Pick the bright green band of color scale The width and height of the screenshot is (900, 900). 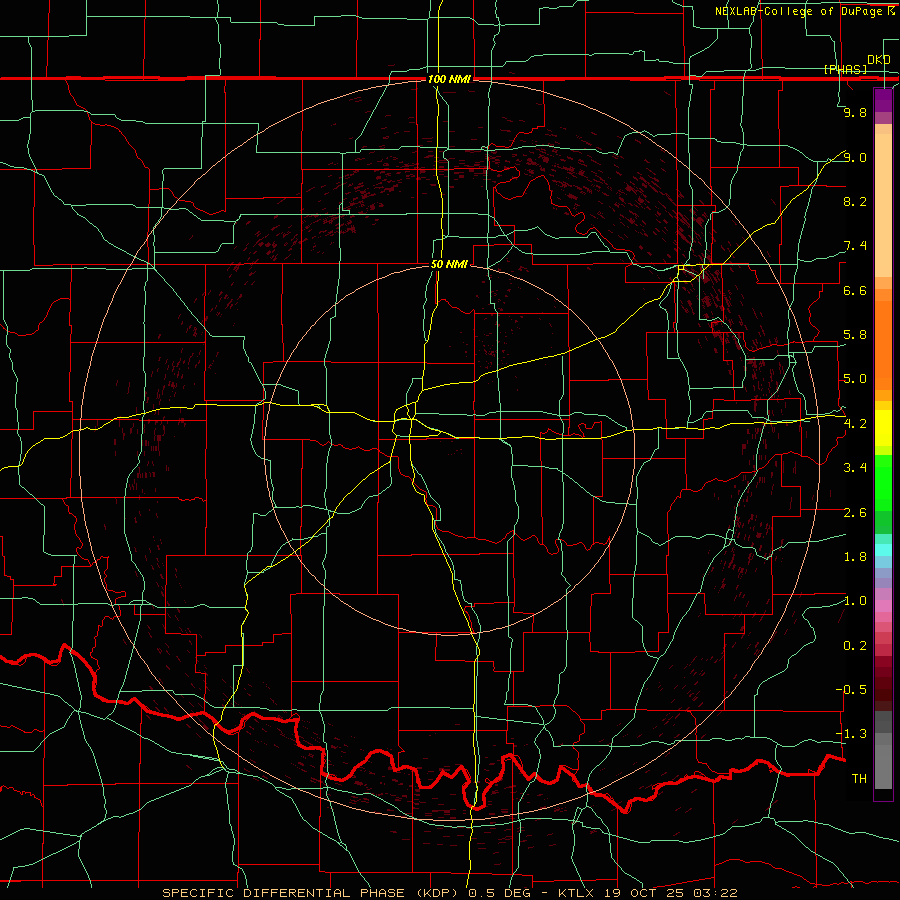(883, 482)
